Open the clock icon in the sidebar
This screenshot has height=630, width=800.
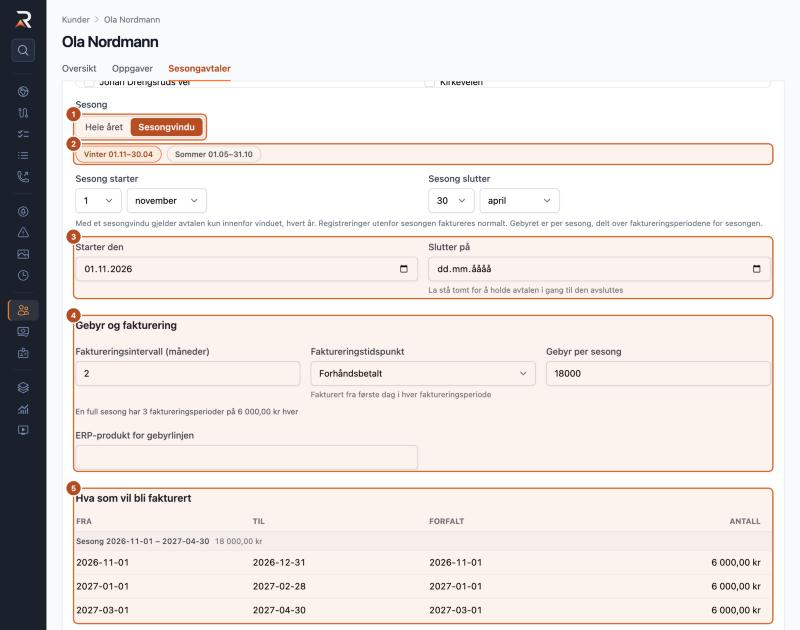(23, 275)
